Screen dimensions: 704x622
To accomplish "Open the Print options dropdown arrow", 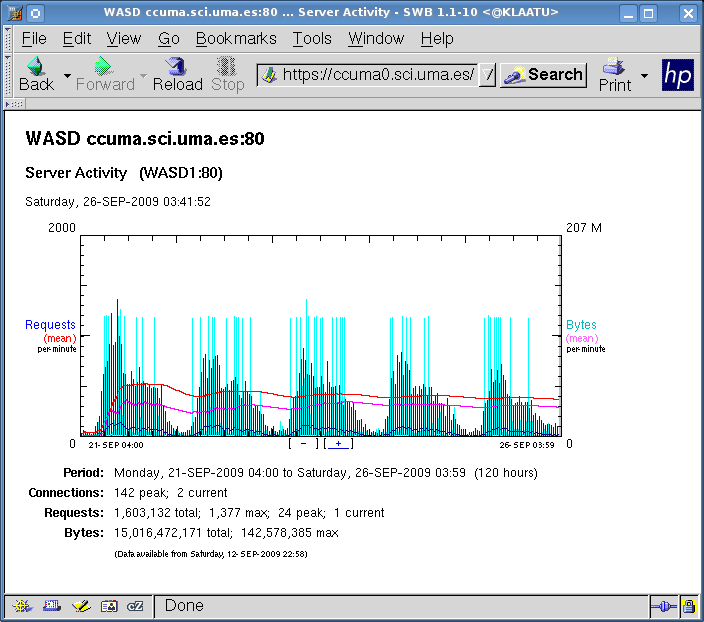I will (x=644, y=75).
